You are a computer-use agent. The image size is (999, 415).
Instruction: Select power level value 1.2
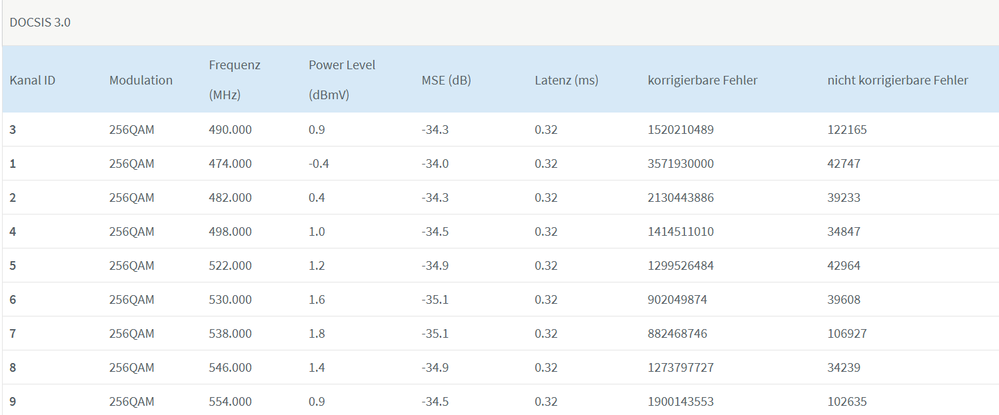[318, 265]
